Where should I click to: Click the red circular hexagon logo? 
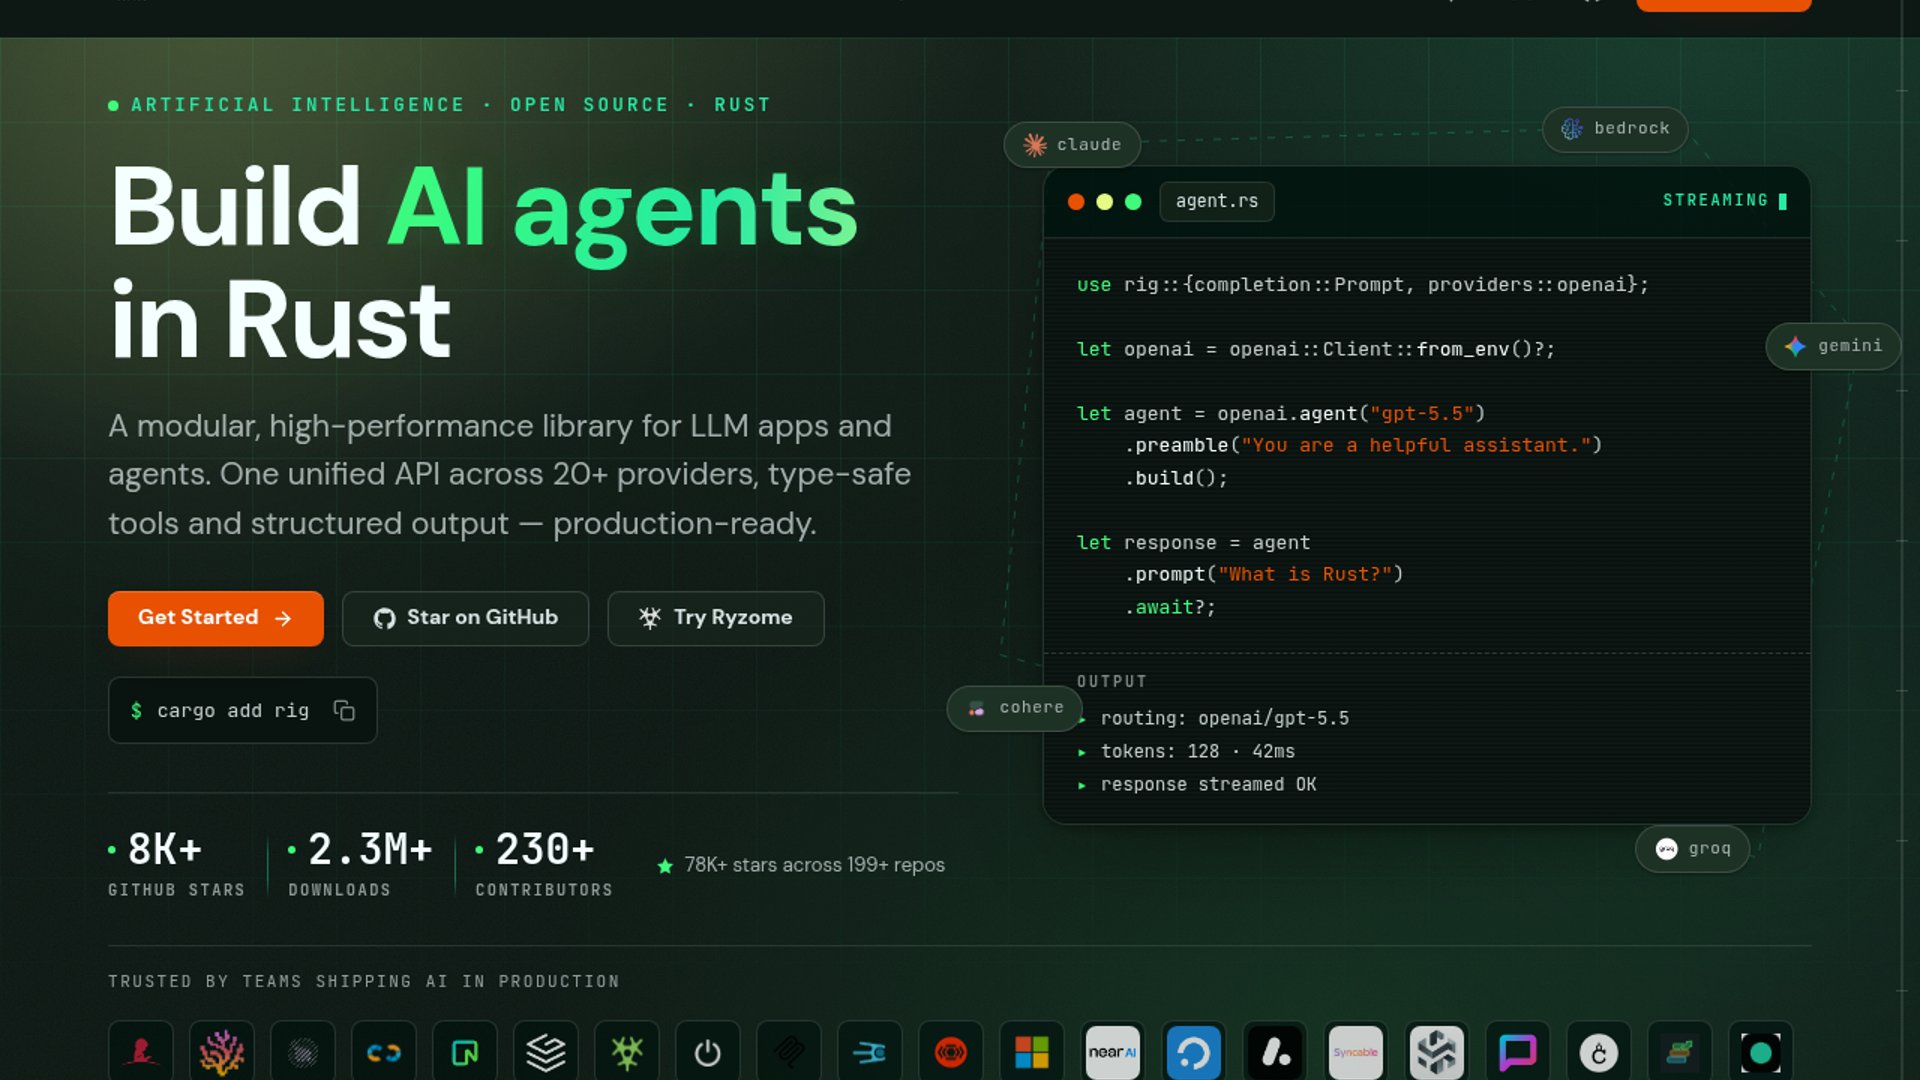click(x=951, y=1052)
